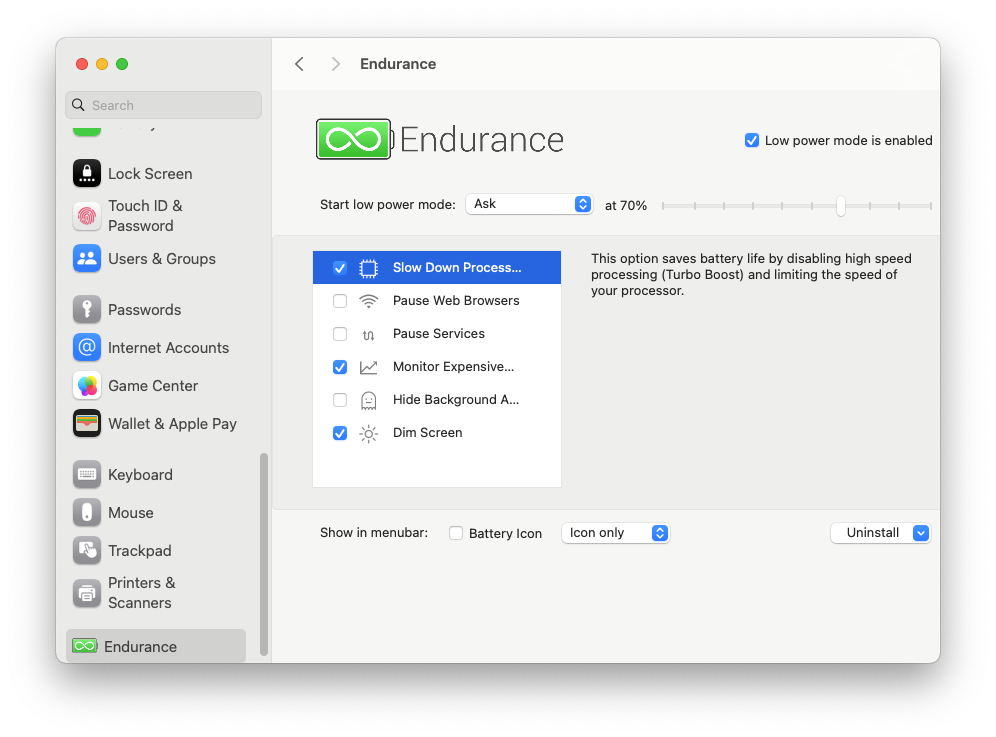The width and height of the screenshot is (996, 737).
Task: Click the Pause Web Browsers WiFi icon
Action: coord(369,300)
